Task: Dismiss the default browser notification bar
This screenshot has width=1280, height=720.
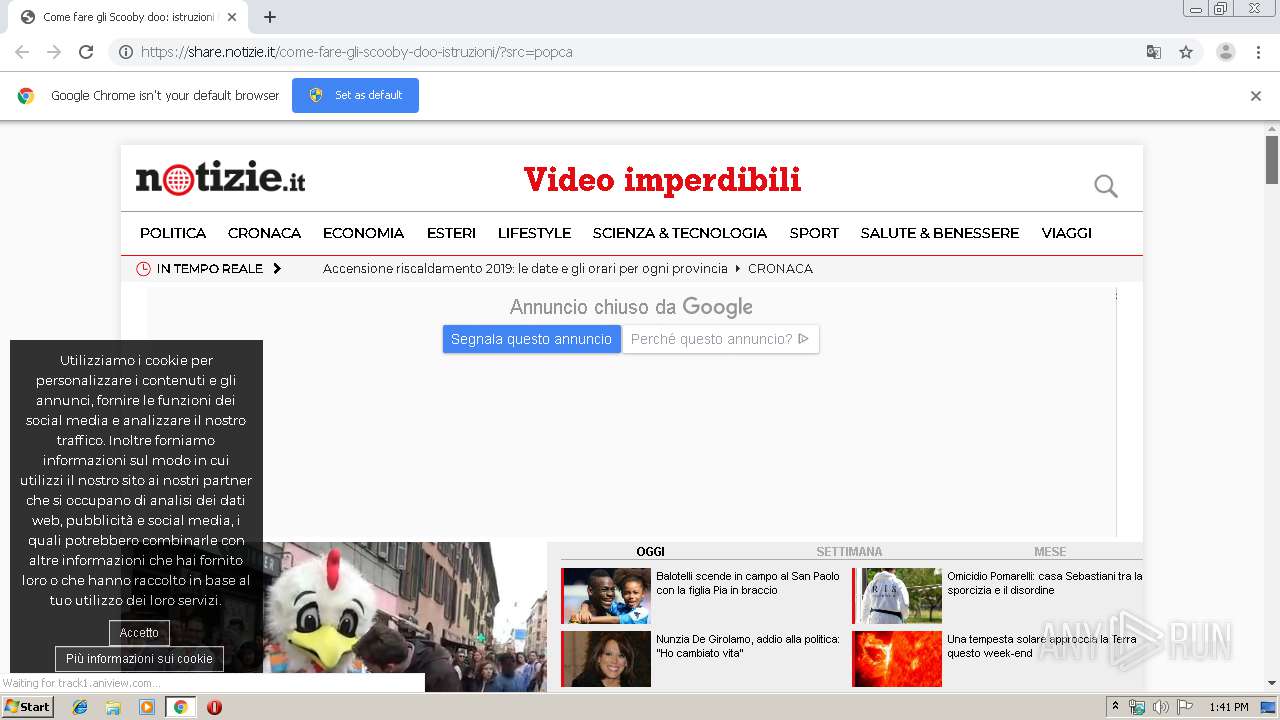Action: click(1256, 96)
